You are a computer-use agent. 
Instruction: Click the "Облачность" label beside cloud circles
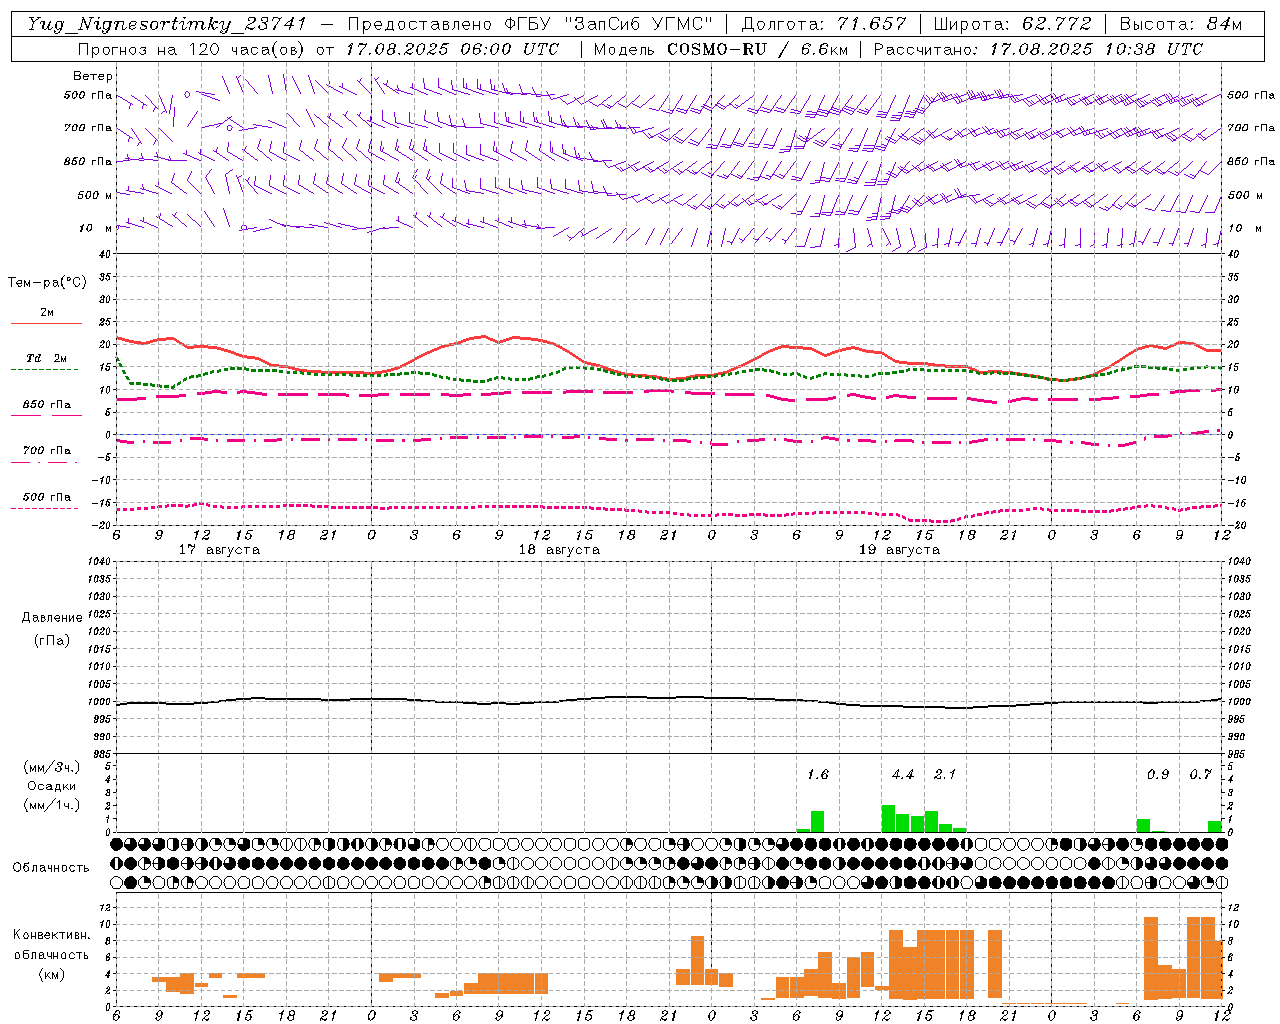pos(51,867)
